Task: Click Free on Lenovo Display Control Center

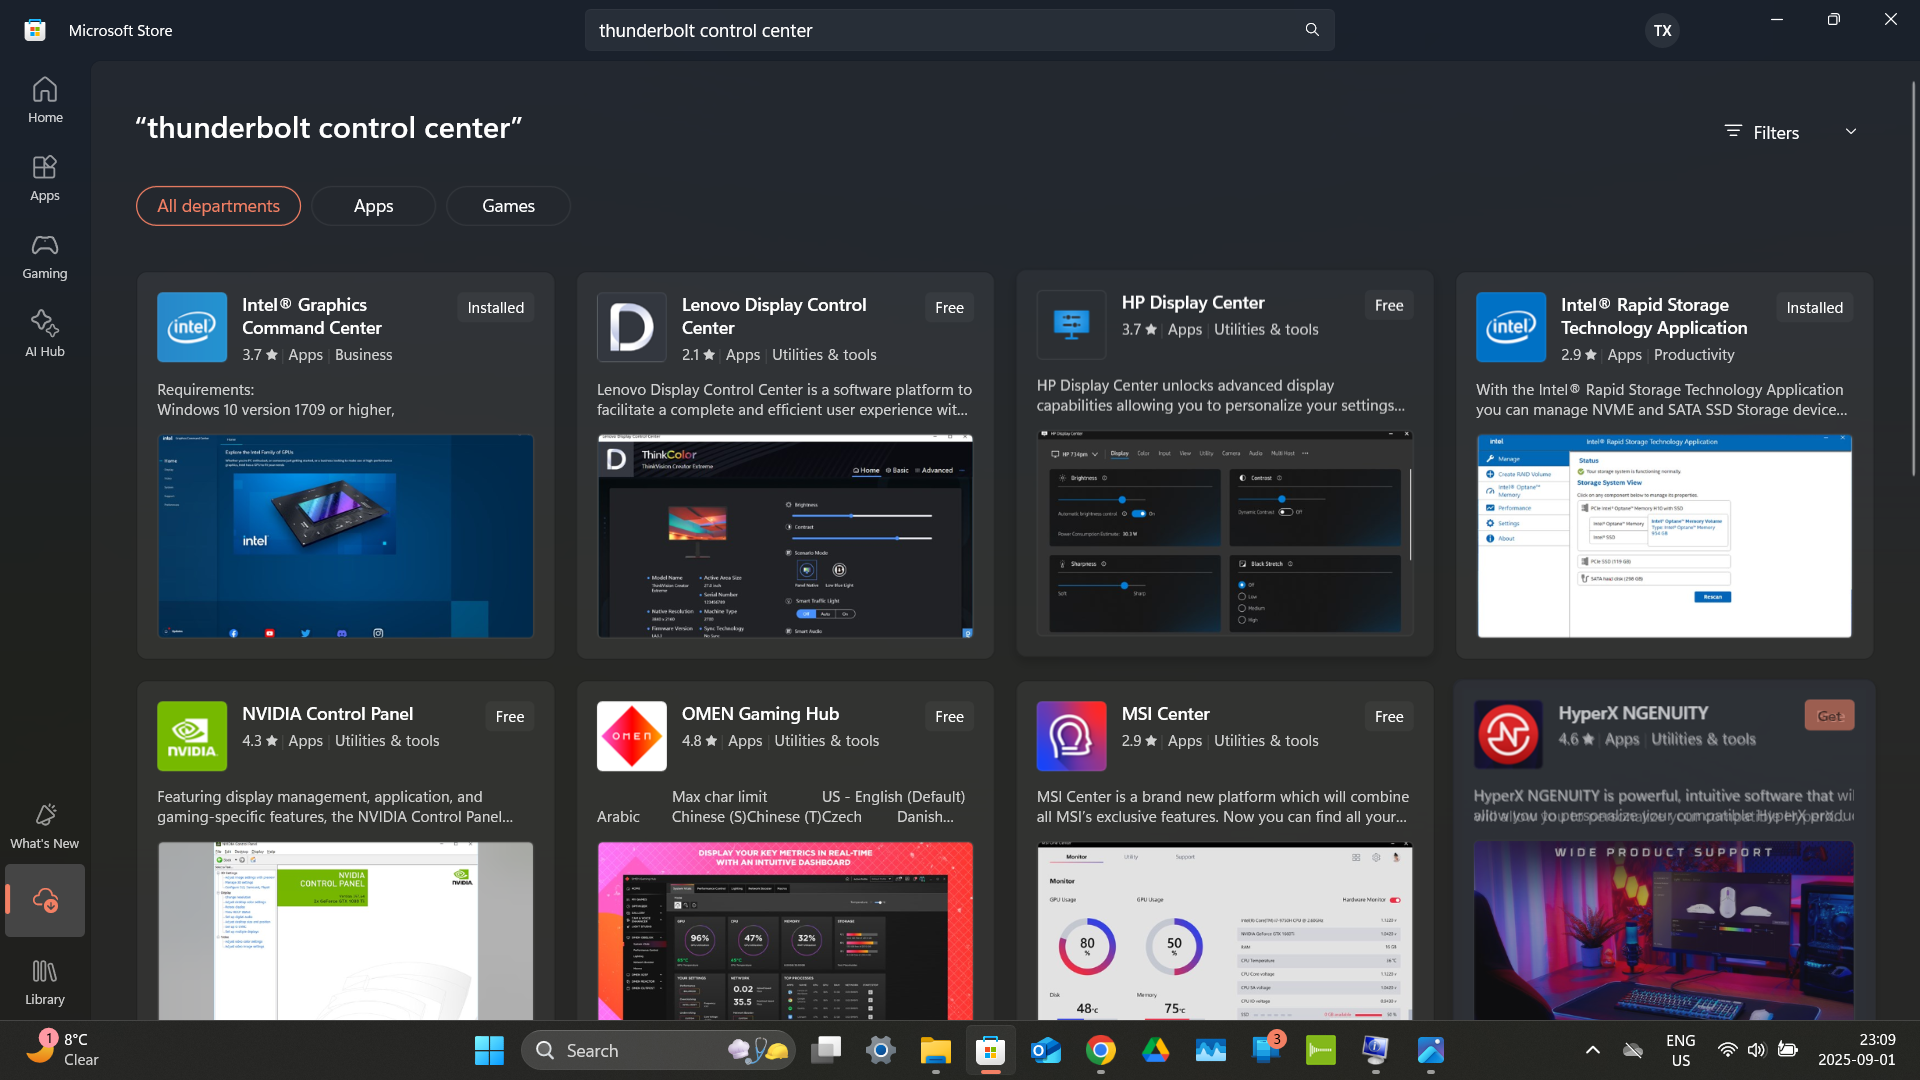Action: tap(949, 308)
